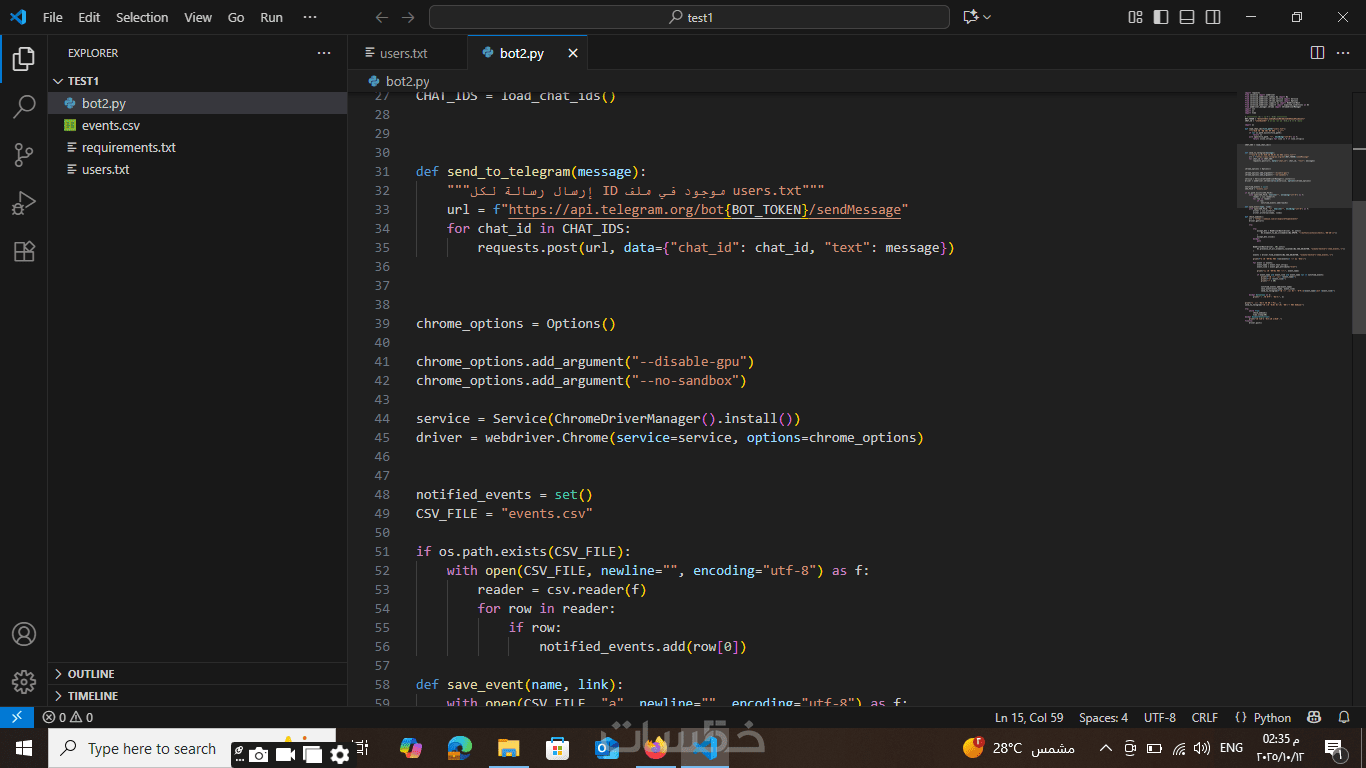Toggle the Panel layout button

click(1187, 17)
